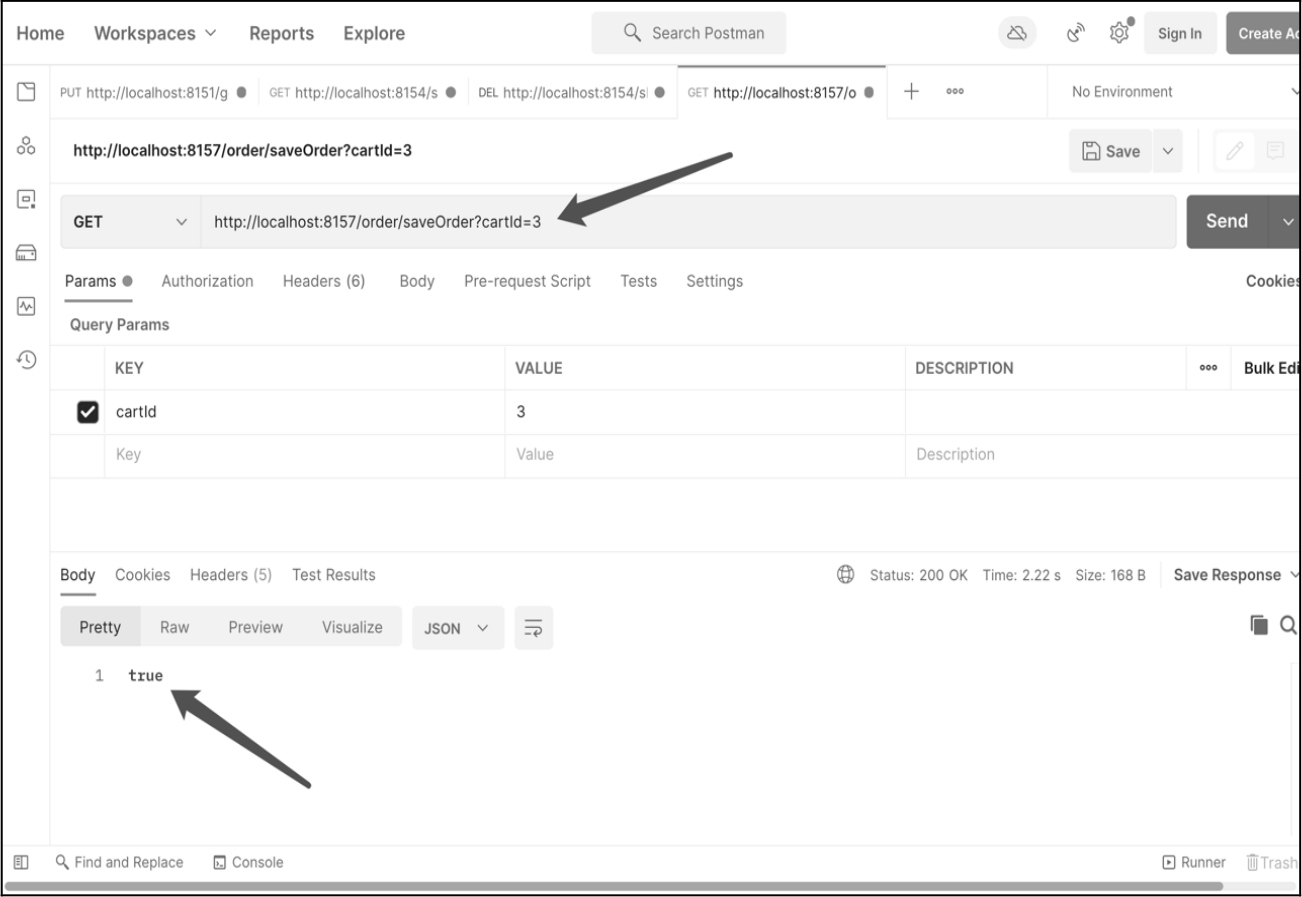Uncheck the cartId parameter checkbox
Image resolution: width=1302 pixels, height=897 pixels.
tap(88, 412)
